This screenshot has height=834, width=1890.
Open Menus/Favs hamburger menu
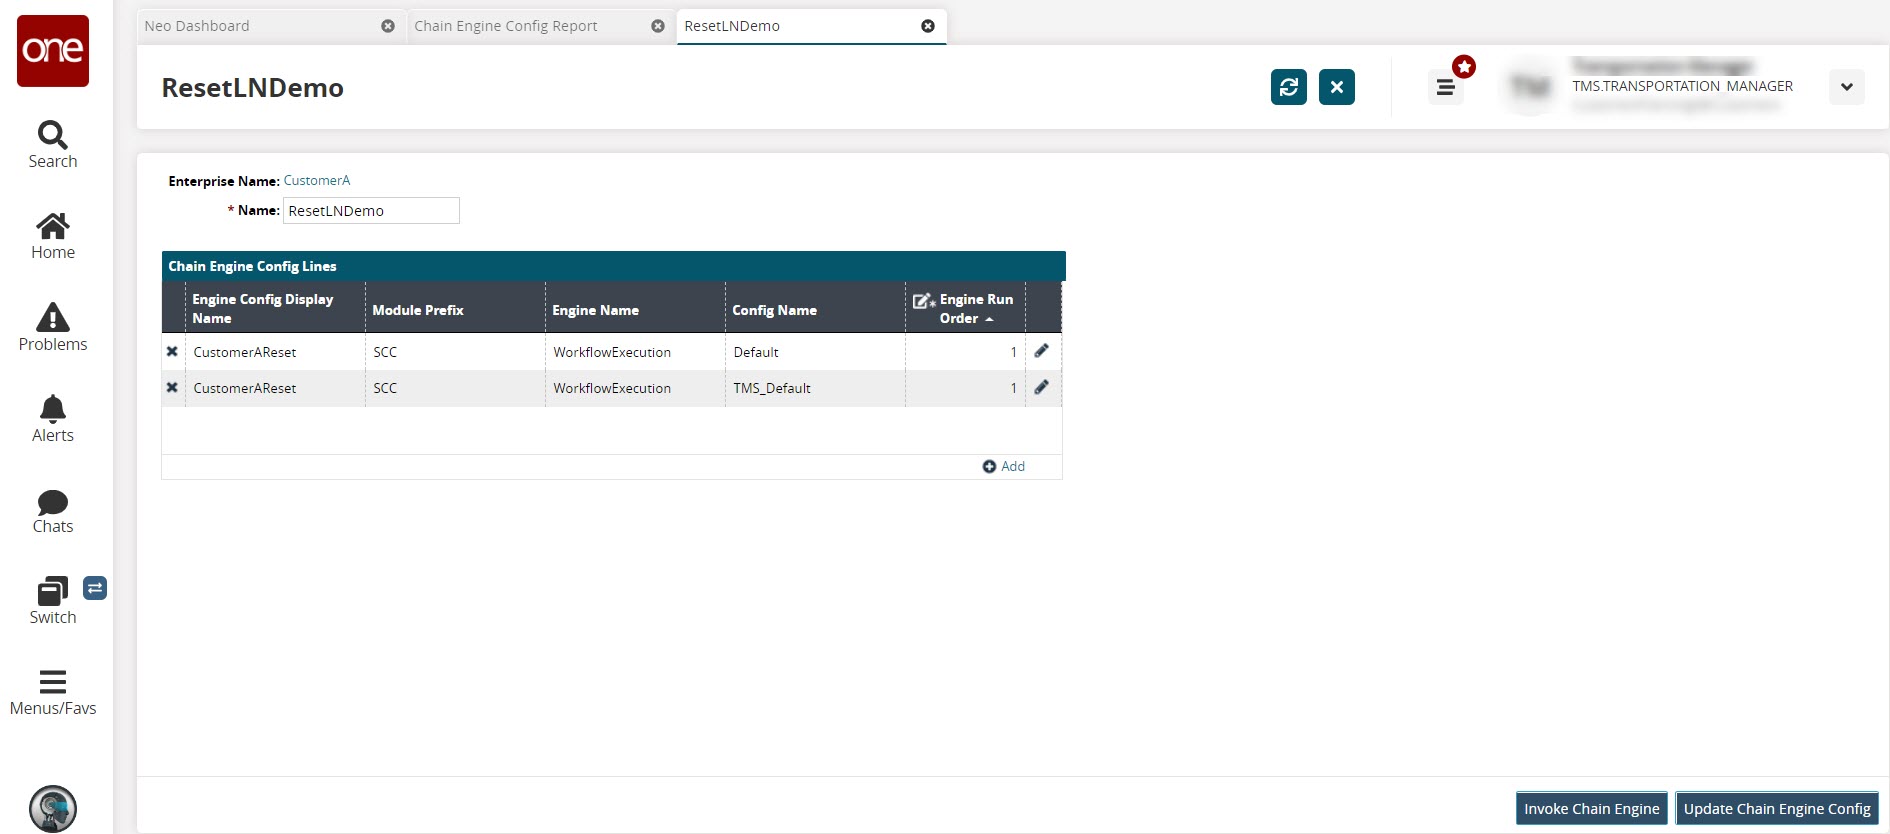coord(53,692)
